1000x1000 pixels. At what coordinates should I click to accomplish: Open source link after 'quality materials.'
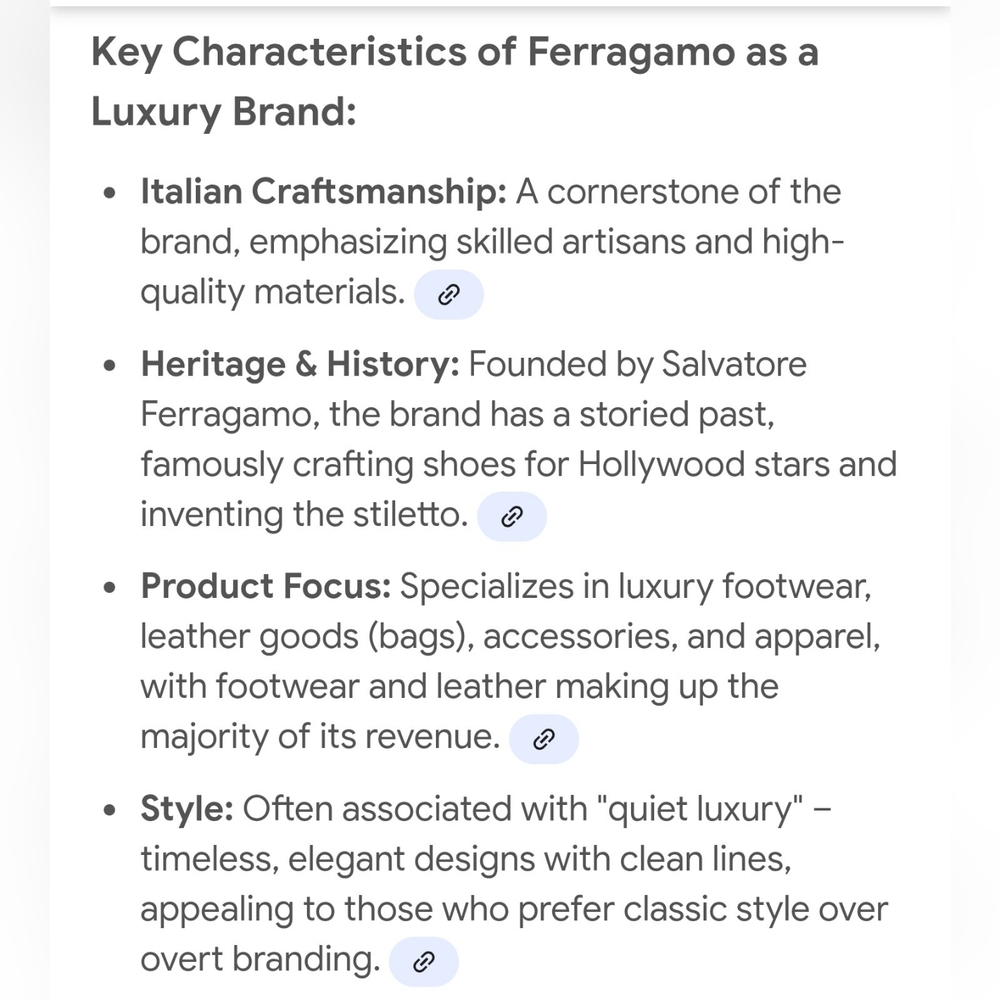(448, 295)
